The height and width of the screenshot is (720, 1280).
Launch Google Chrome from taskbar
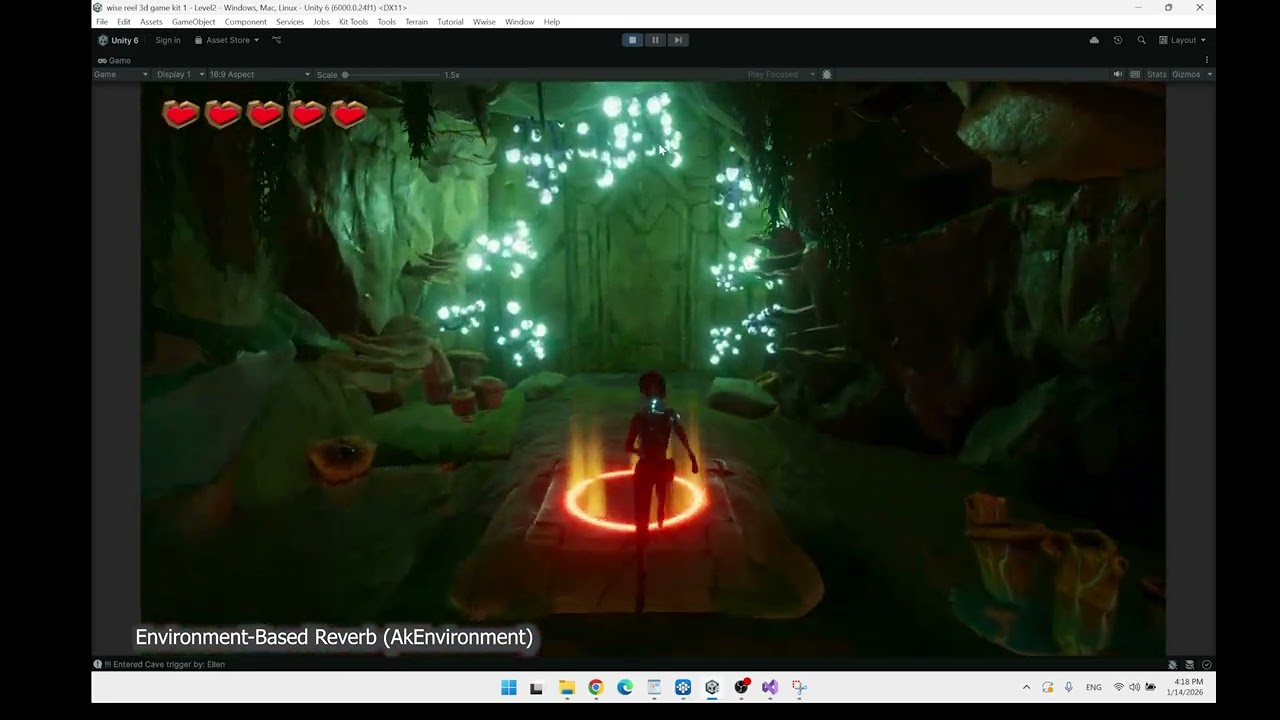coord(596,687)
